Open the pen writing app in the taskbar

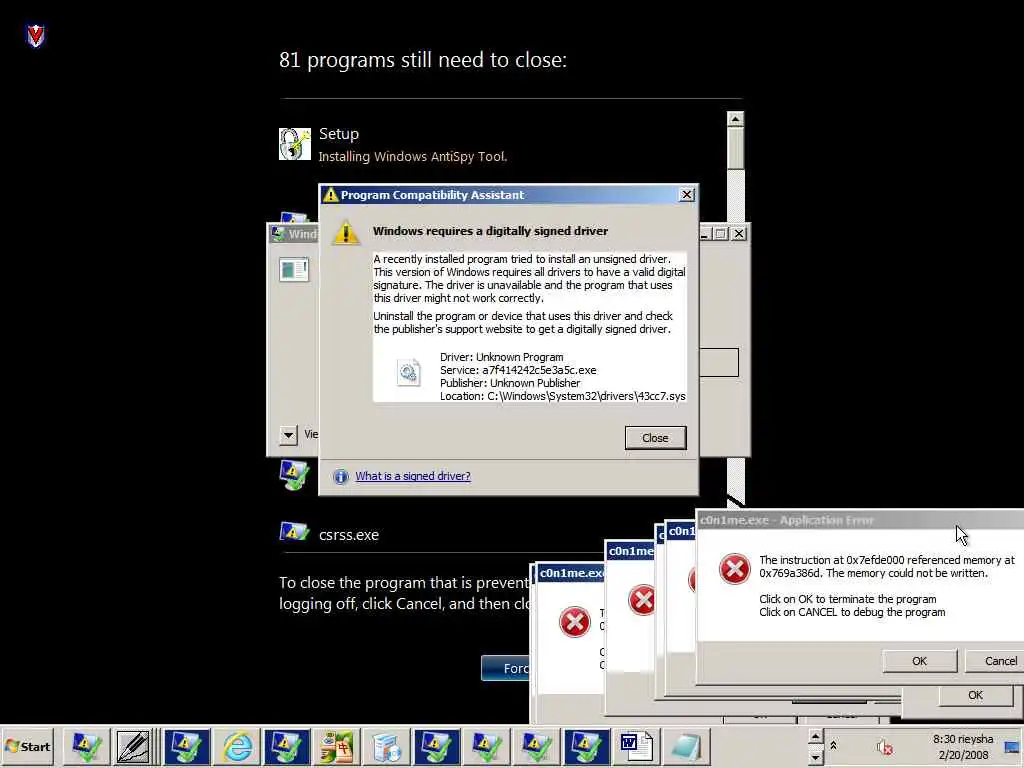tap(133, 746)
